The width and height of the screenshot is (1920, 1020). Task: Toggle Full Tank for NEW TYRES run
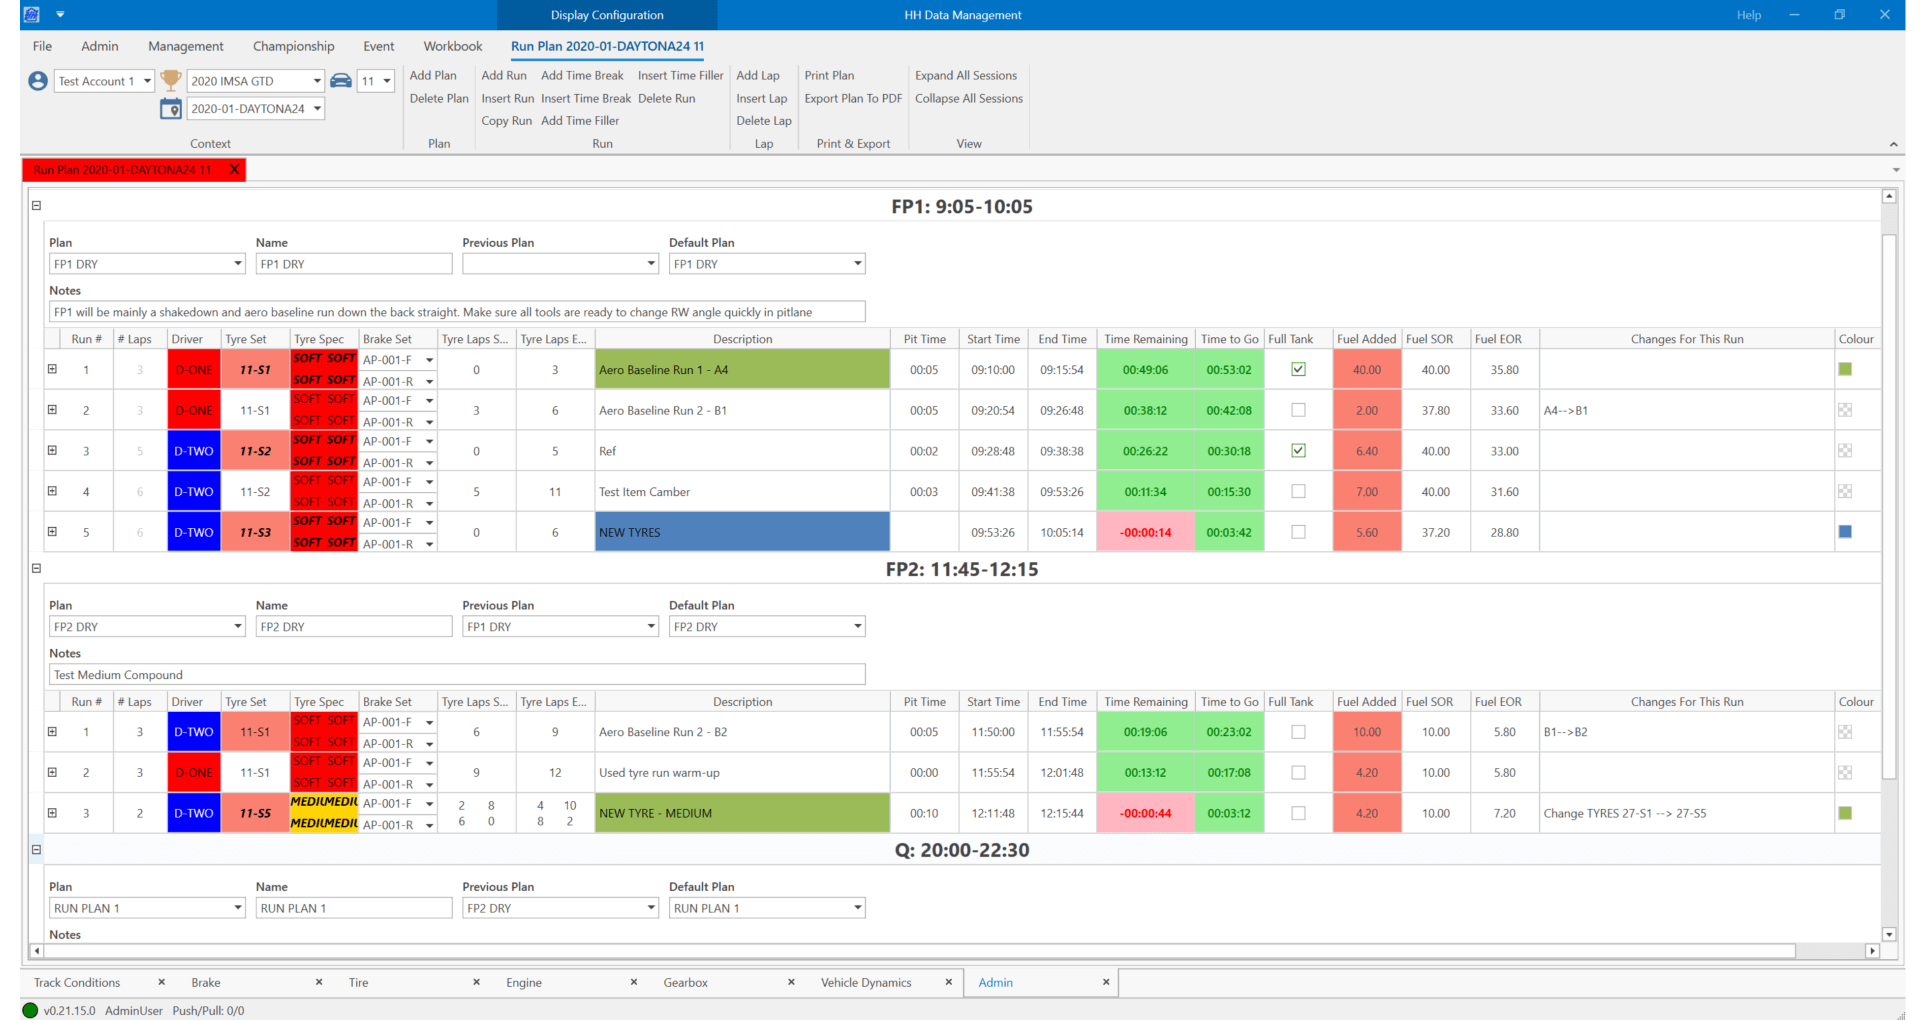tap(1298, 532)
